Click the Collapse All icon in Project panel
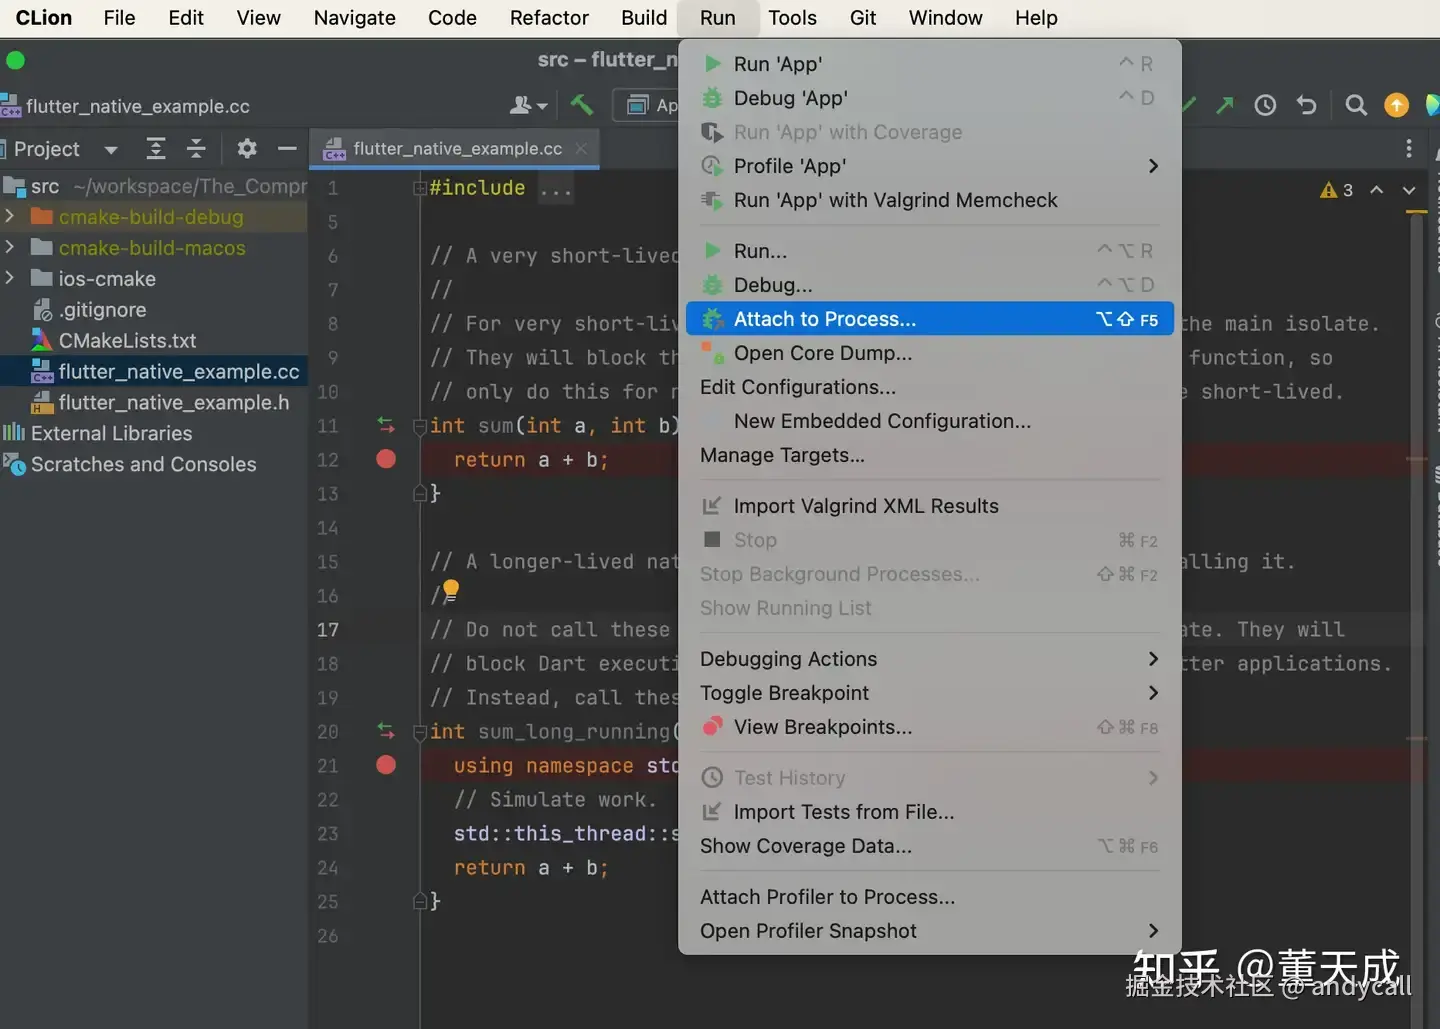 click(196, 149)
